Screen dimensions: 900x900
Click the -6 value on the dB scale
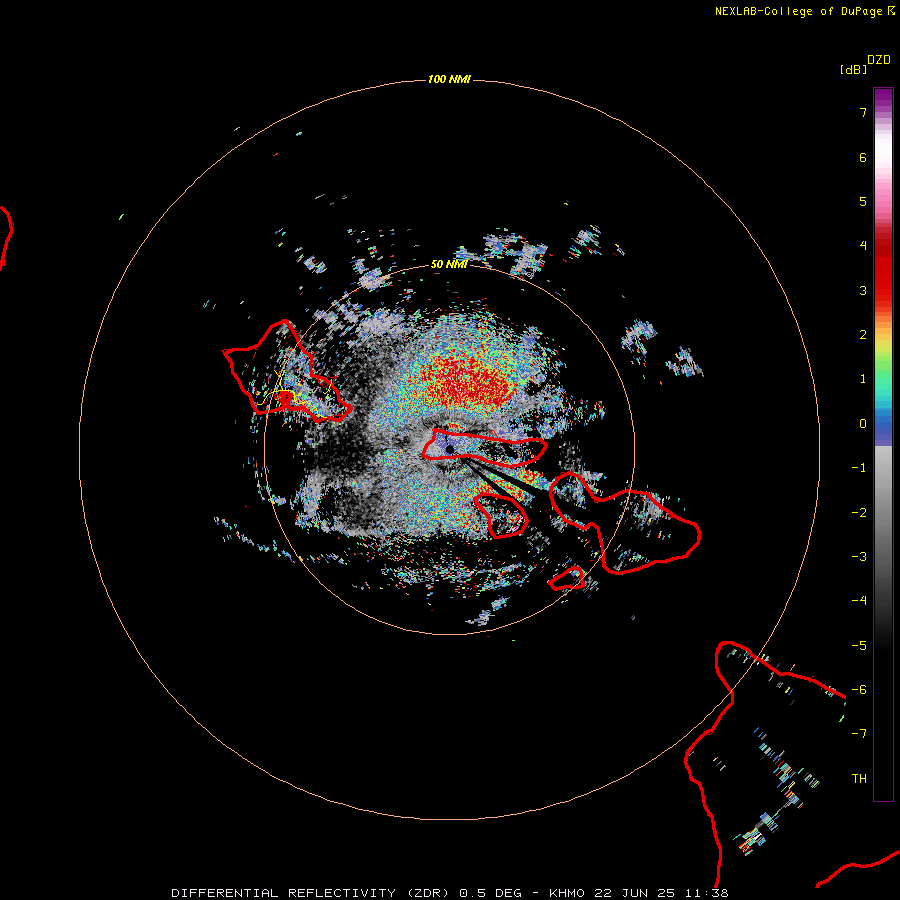point(859,690)
